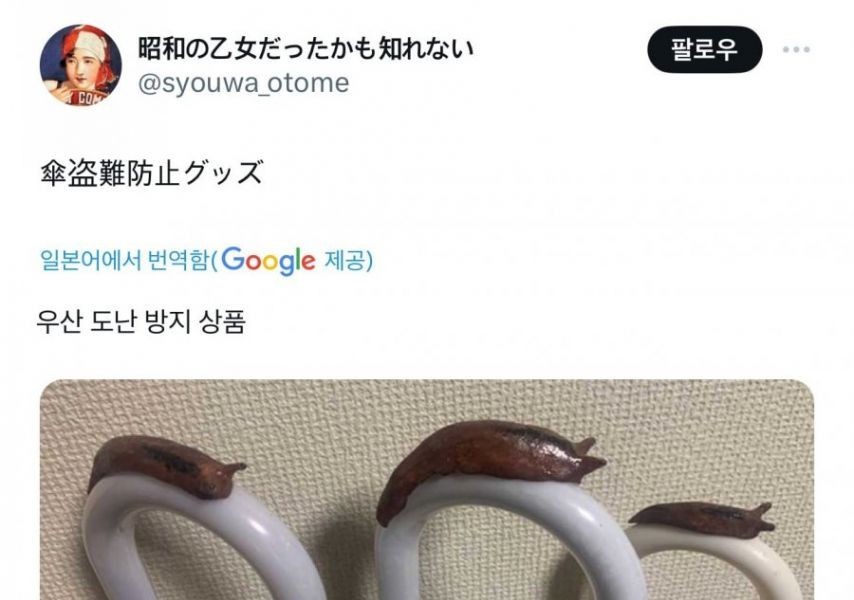Click the red banner in profile avatar
Viewport: 854px width, 600px height.
pos(82,98)
